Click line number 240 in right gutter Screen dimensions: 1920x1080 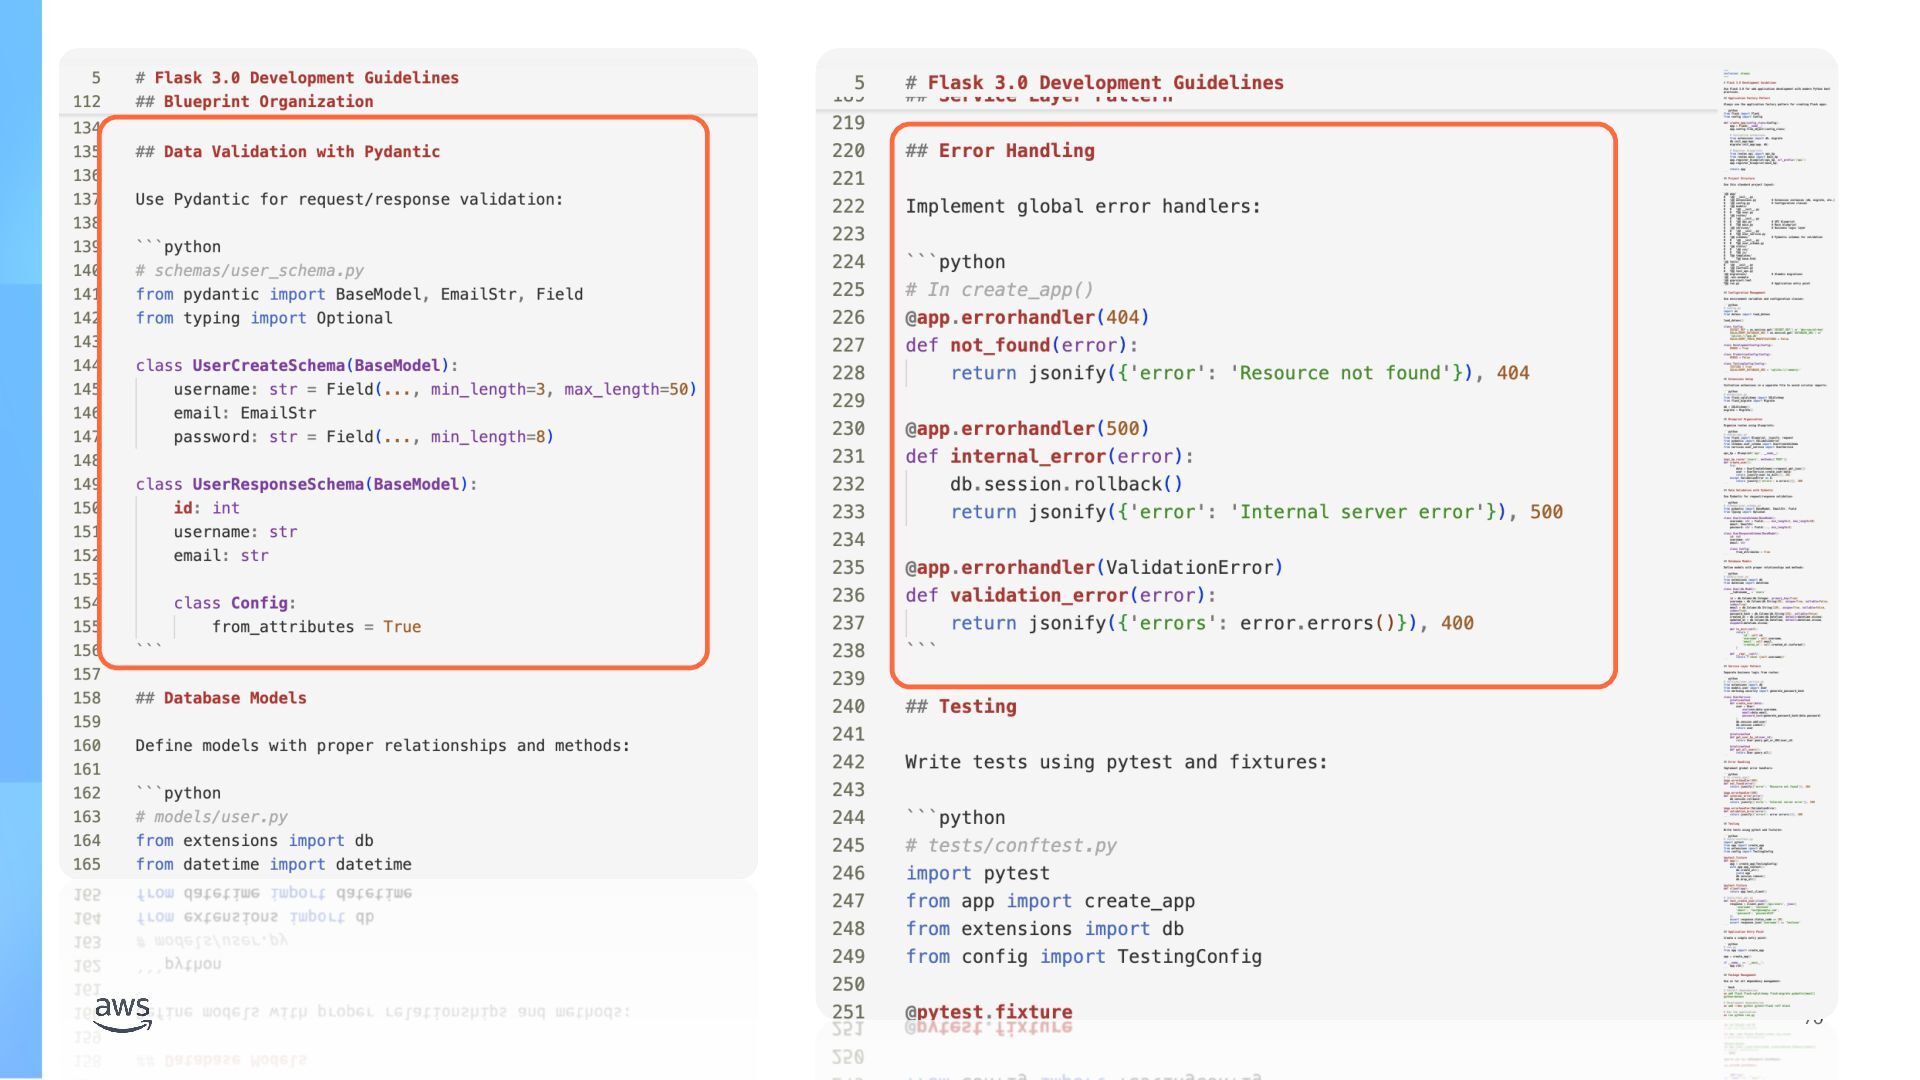point(848,707)
